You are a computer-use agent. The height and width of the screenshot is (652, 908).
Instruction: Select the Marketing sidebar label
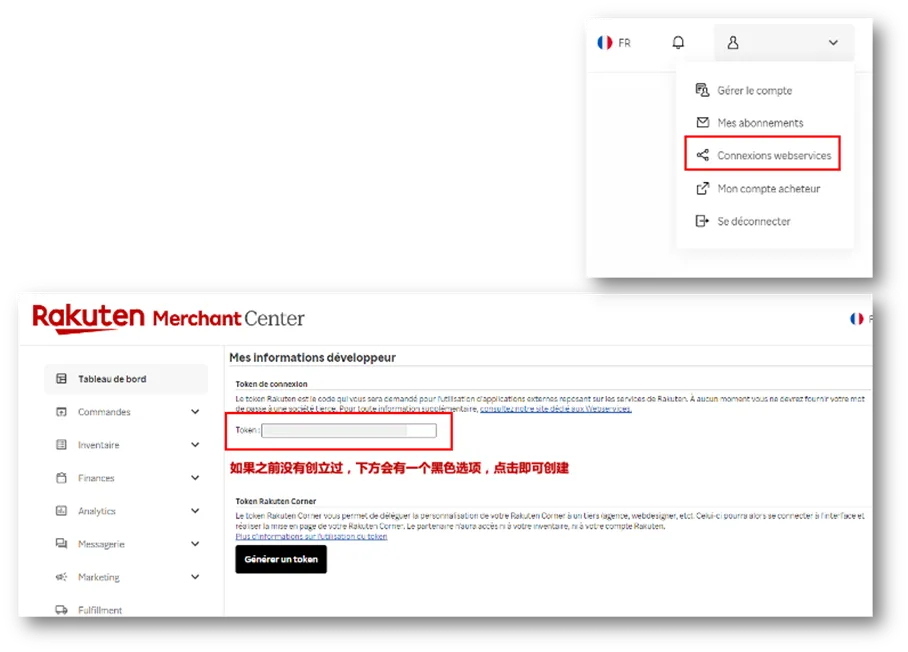point(98,577)
